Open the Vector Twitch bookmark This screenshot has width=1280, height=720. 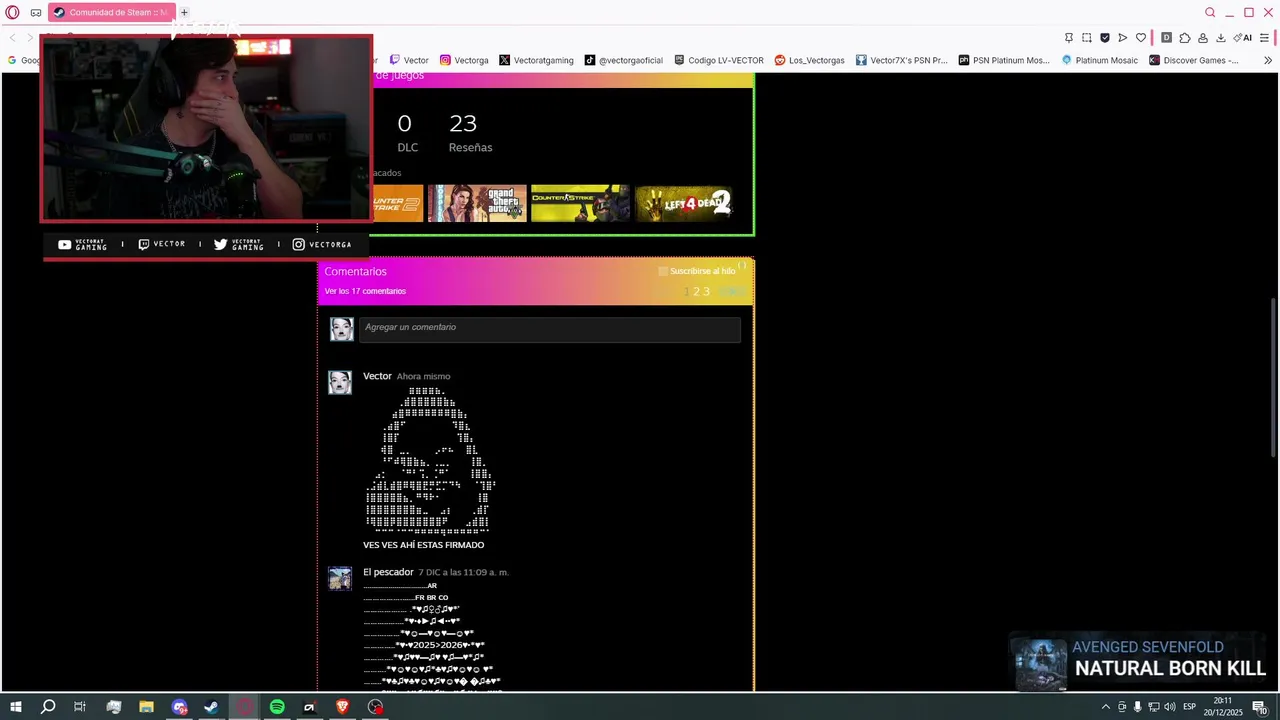tap(409, 60)
